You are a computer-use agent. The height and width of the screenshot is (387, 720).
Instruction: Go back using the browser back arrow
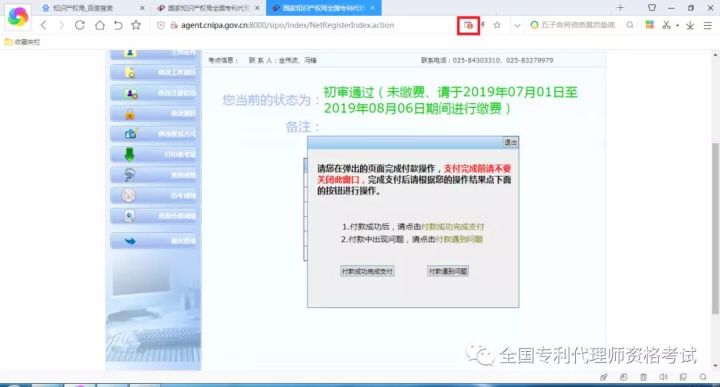[44, 25]
